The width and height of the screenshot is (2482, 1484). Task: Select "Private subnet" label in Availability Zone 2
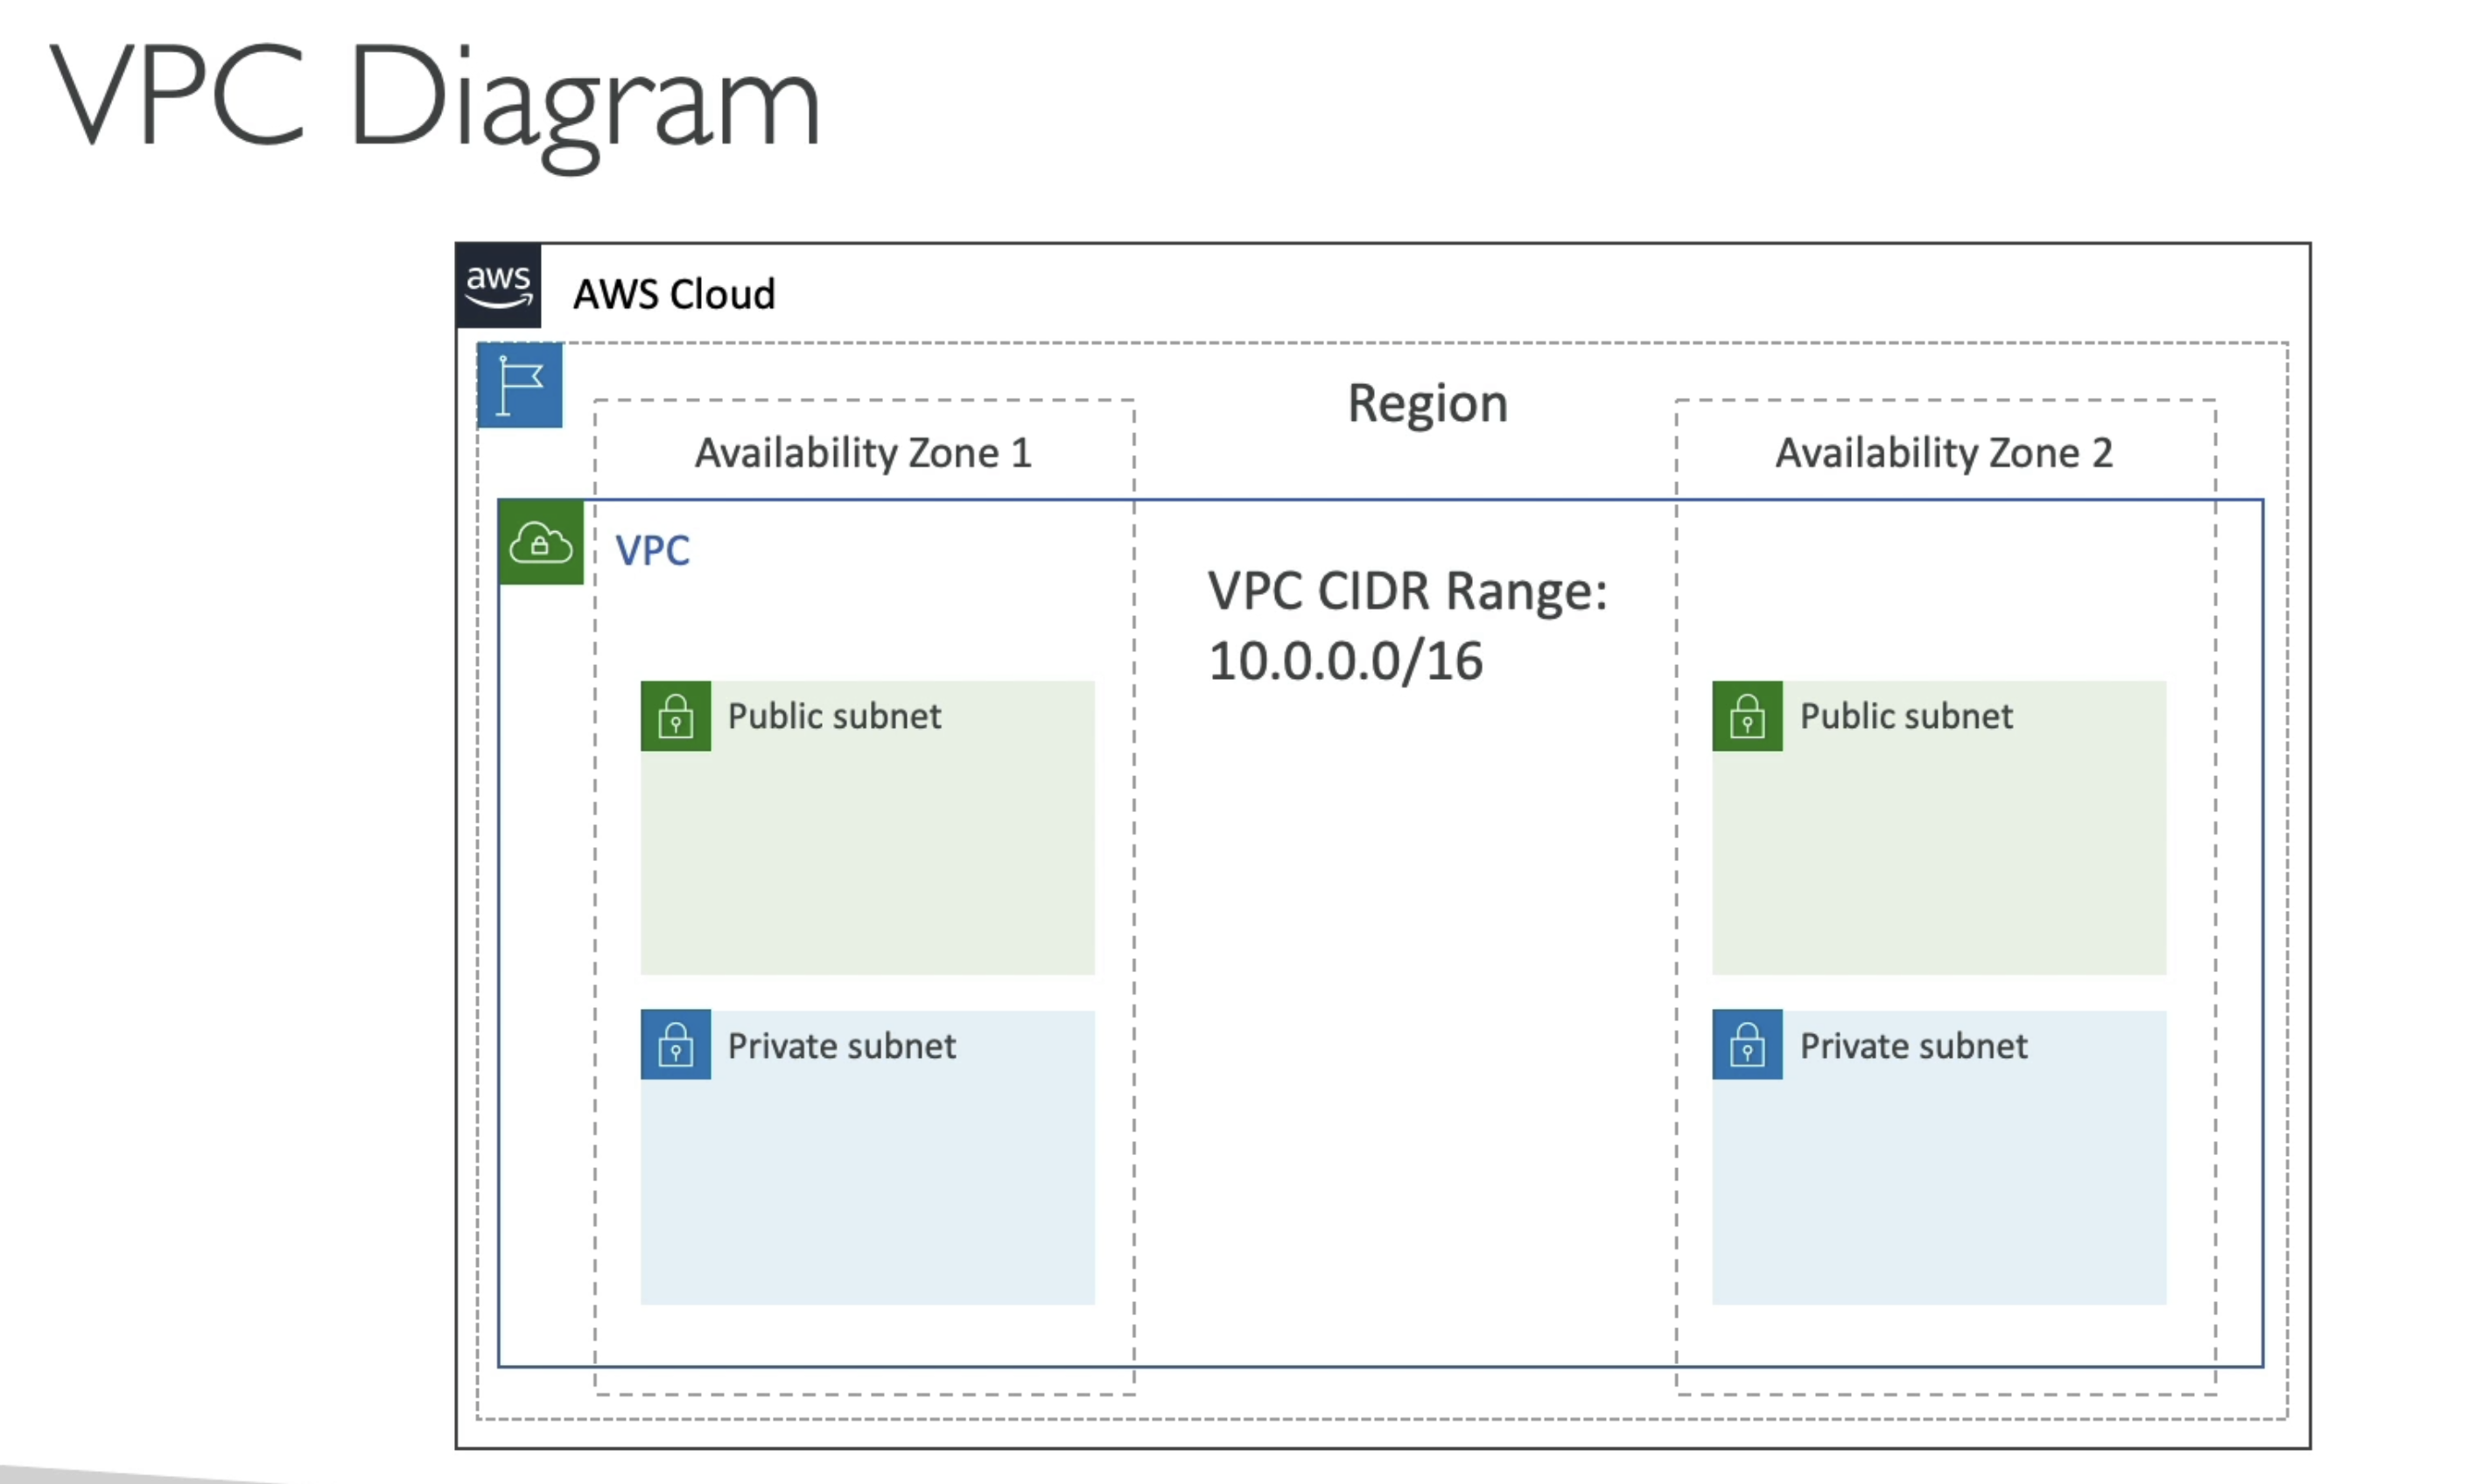(1913, 1046)
